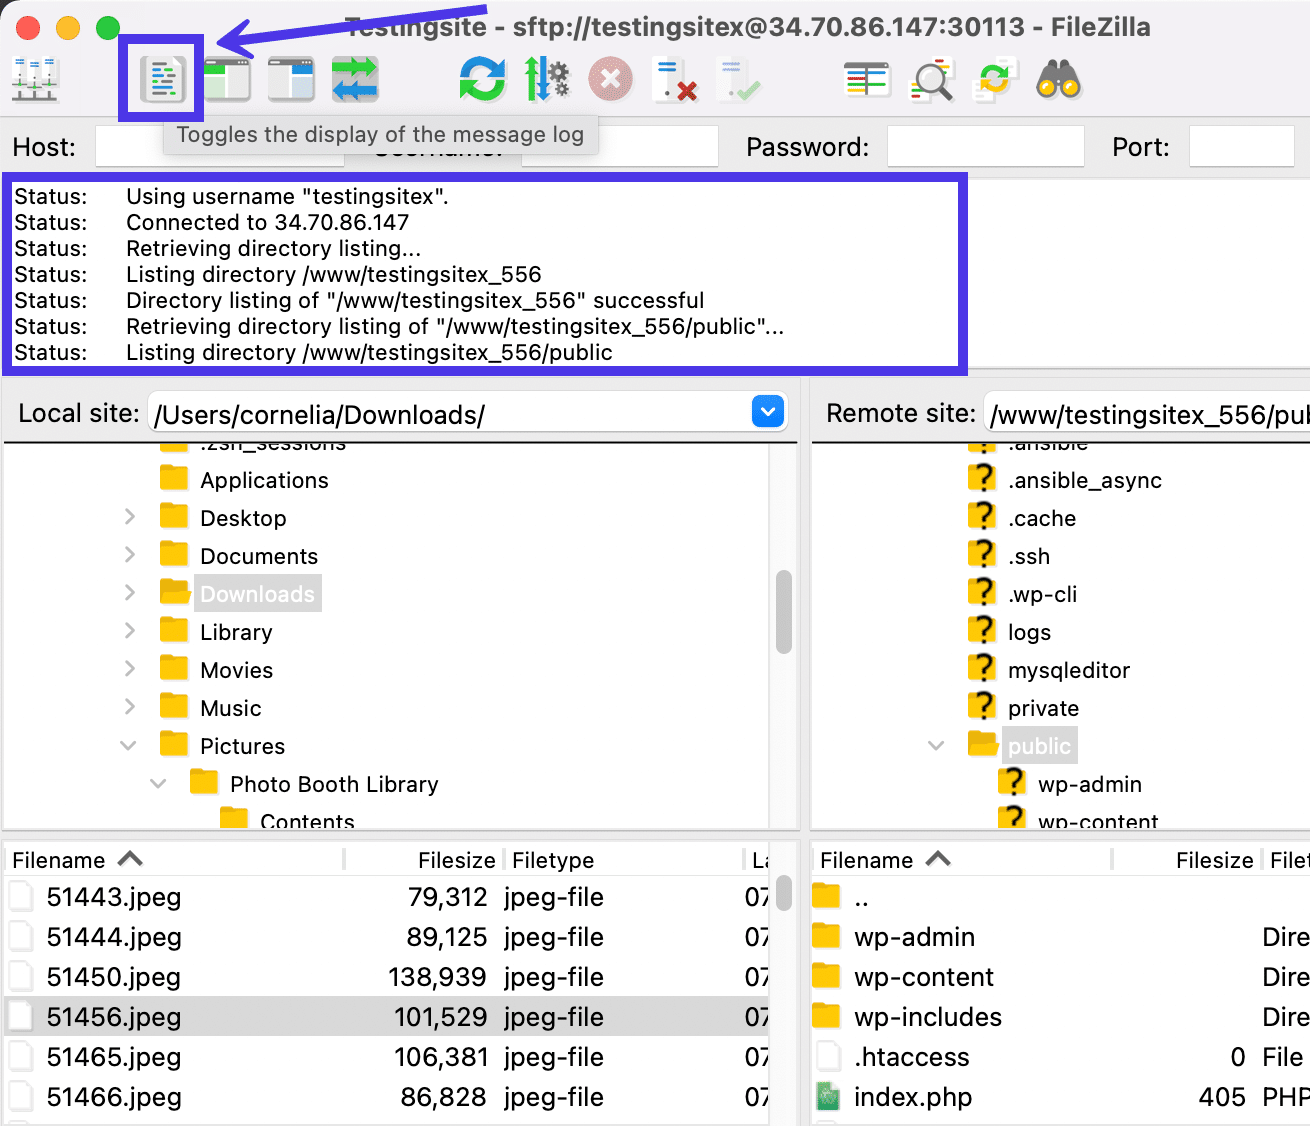1310x1126 pixels.
Task: Open the Local site path dropdown
Action: tap(766, 411)
